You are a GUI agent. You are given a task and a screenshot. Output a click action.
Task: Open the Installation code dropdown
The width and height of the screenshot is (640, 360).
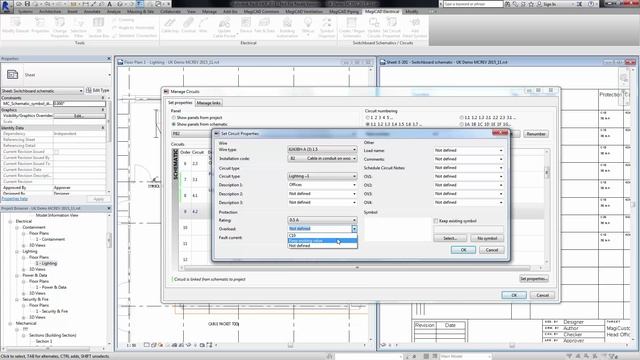[322, 158]
